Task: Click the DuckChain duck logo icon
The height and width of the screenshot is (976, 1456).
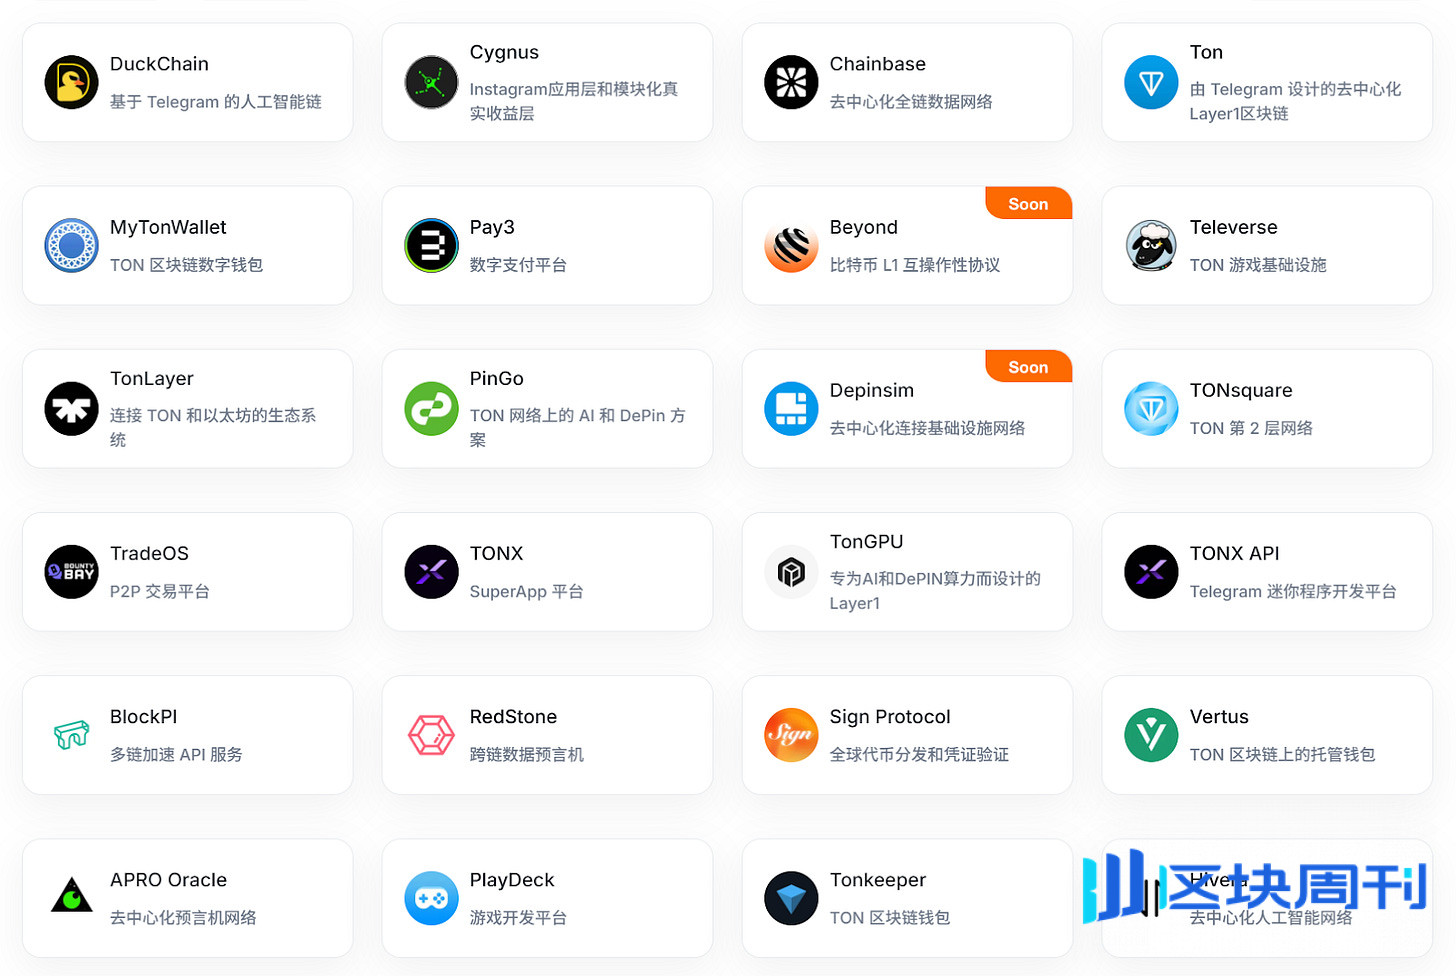Action: [x=71, y=82]
